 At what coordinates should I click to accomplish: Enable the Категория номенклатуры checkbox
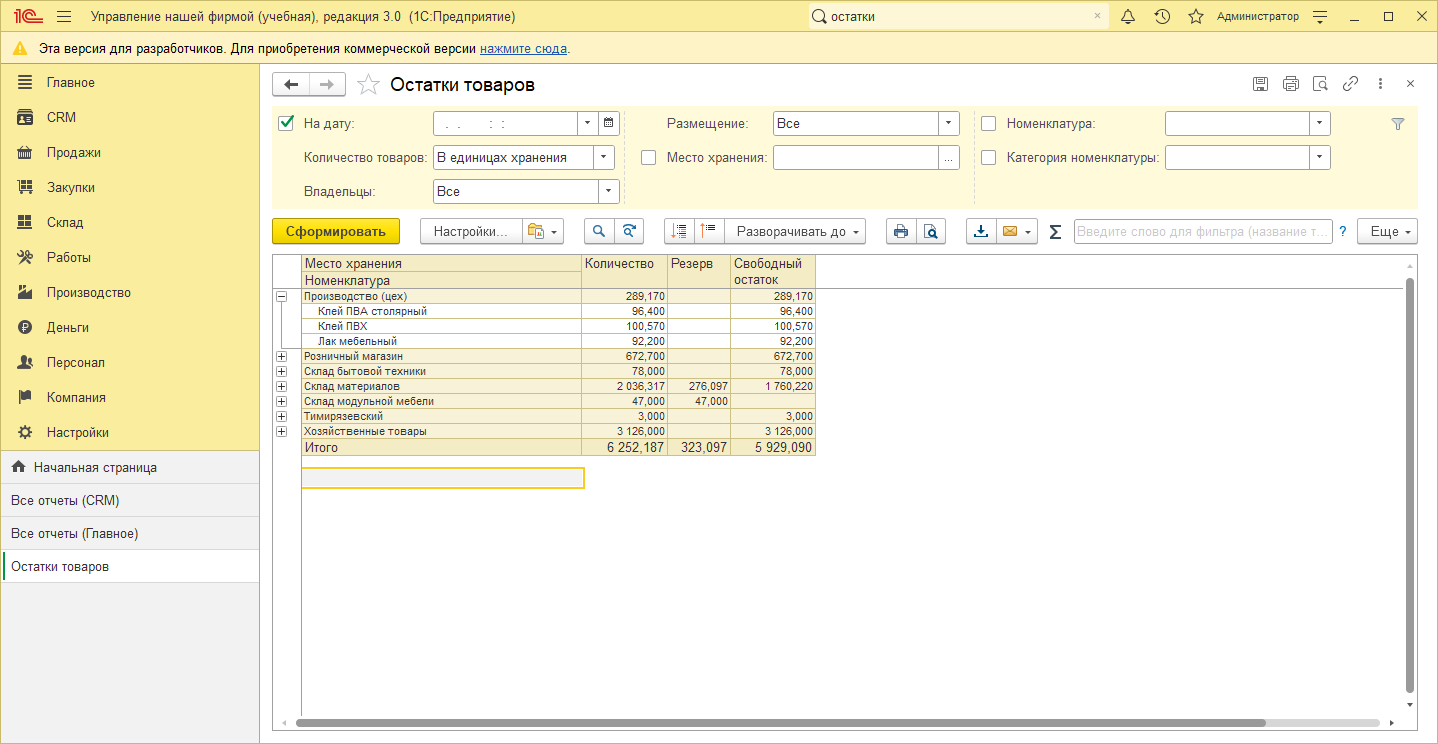point(989,157)
